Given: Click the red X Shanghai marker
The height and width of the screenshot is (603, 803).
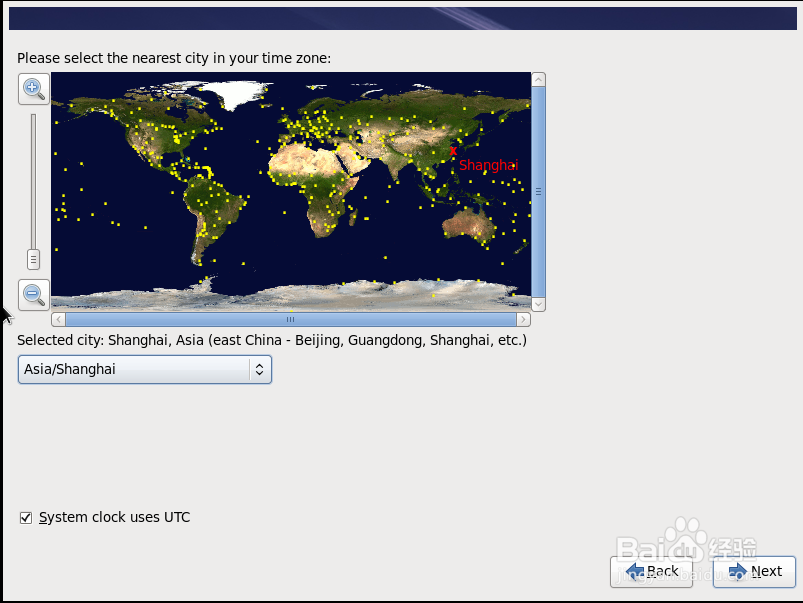Looking at the screenshot, I should (453, 151).
